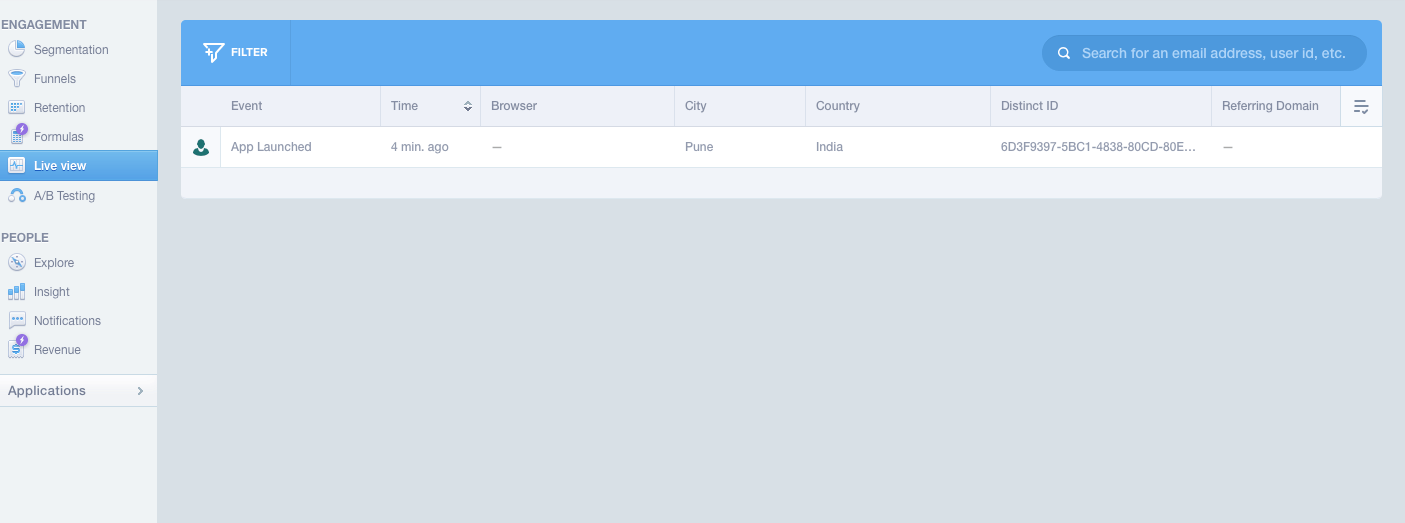Click the Explore compass icon
Screen dimensions: 1405x523
click(x=16, y=262)
